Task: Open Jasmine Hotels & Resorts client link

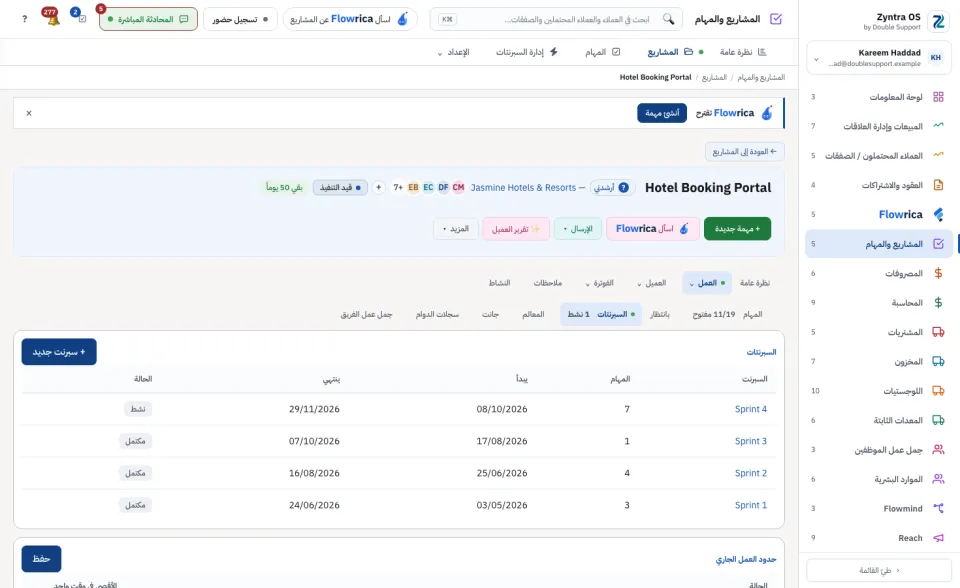Action: (x=523, y=187)
